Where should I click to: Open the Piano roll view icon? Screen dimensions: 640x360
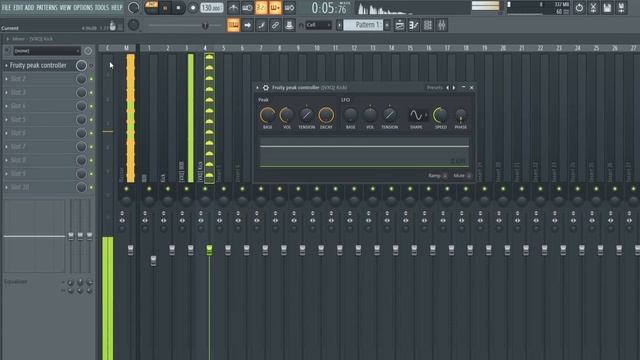tap(413, 25)
